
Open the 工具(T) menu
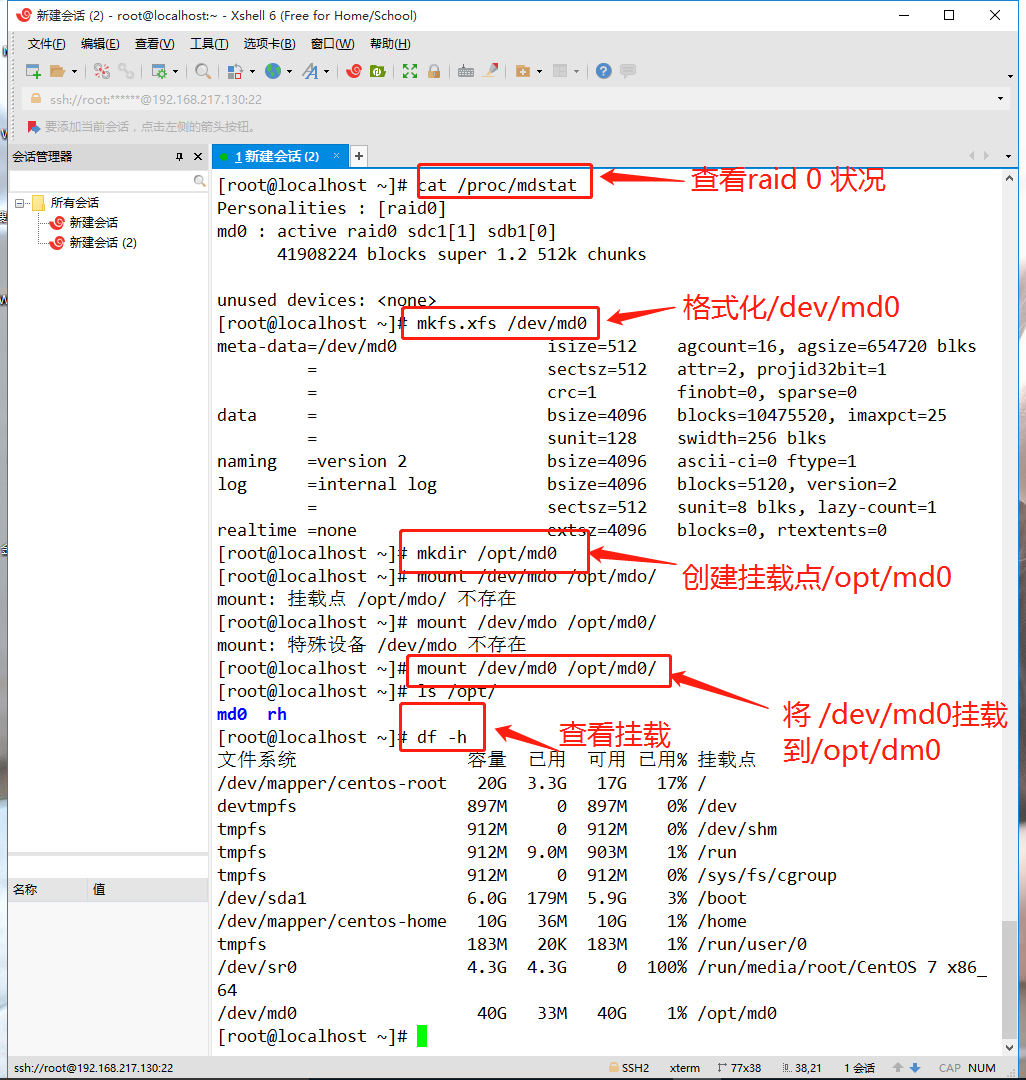(x=209, y=44)
